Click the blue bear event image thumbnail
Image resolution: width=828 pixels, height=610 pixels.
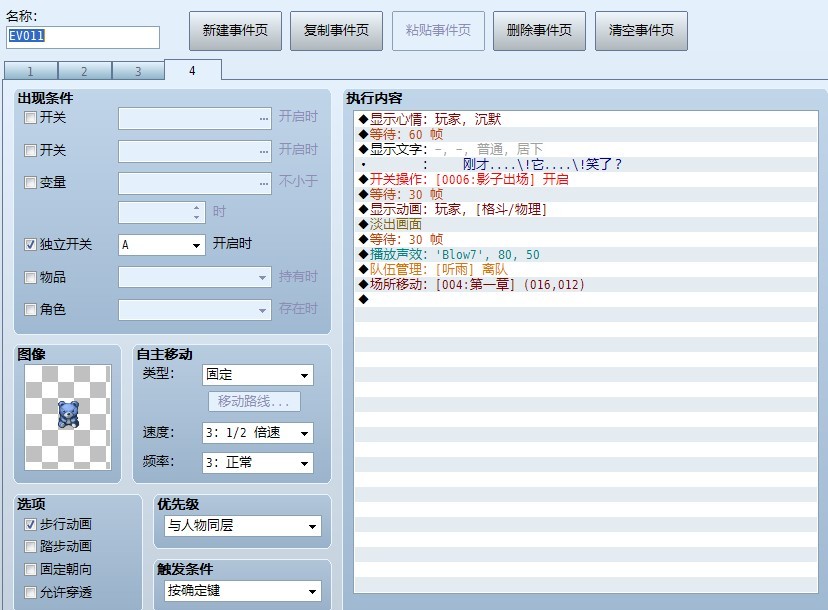point(68,417)
